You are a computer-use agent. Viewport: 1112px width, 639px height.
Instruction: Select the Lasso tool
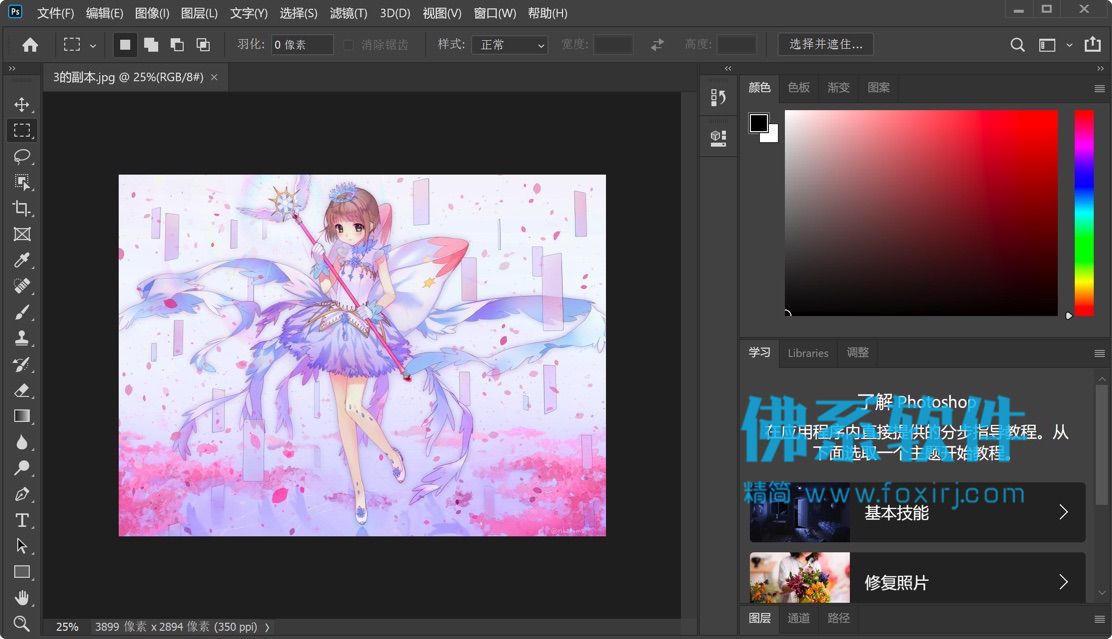click(22, 157)
